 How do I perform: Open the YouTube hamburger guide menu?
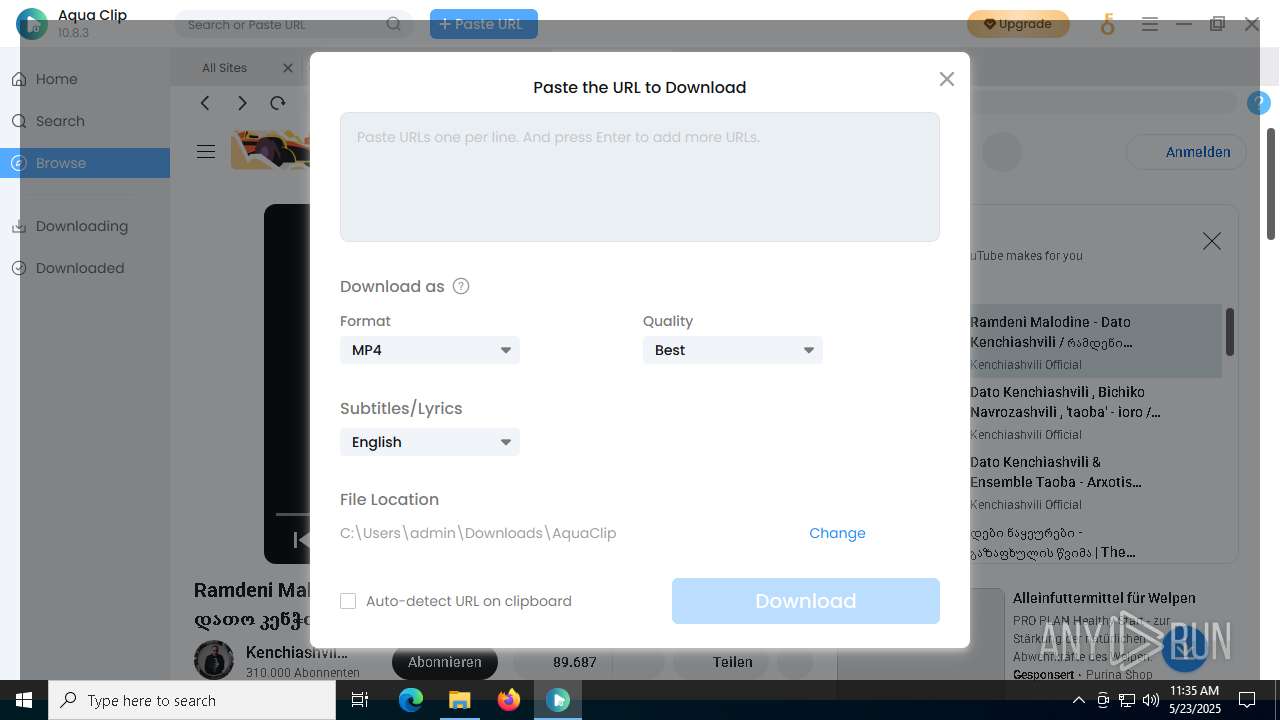coord(206,152)
